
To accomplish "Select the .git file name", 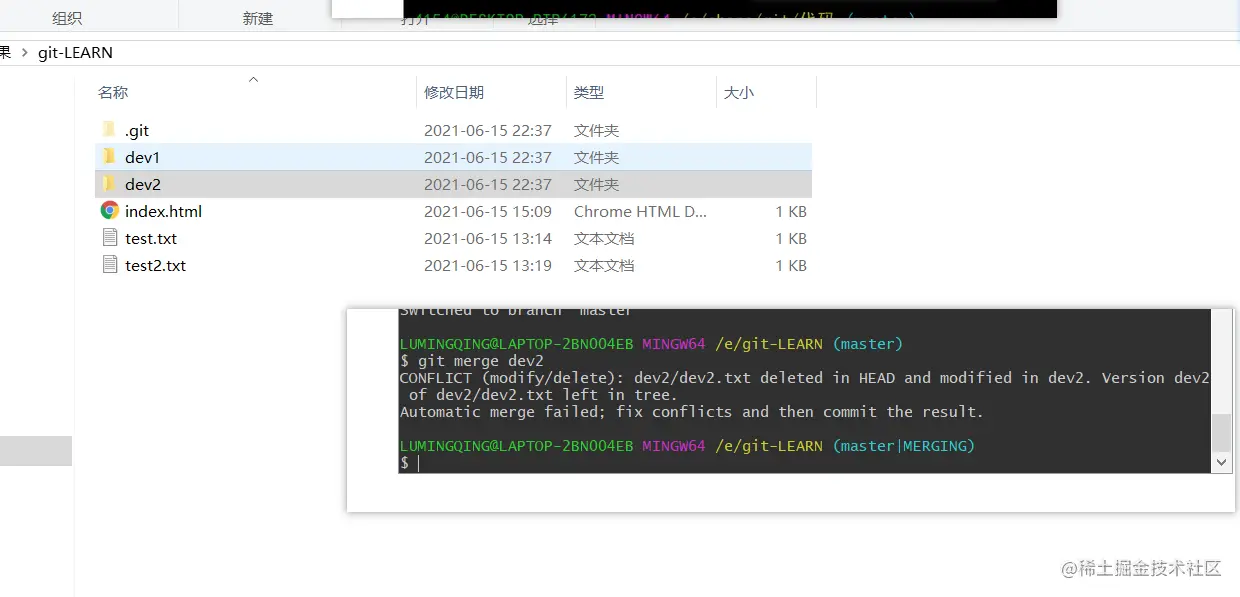I will [137, 130].
